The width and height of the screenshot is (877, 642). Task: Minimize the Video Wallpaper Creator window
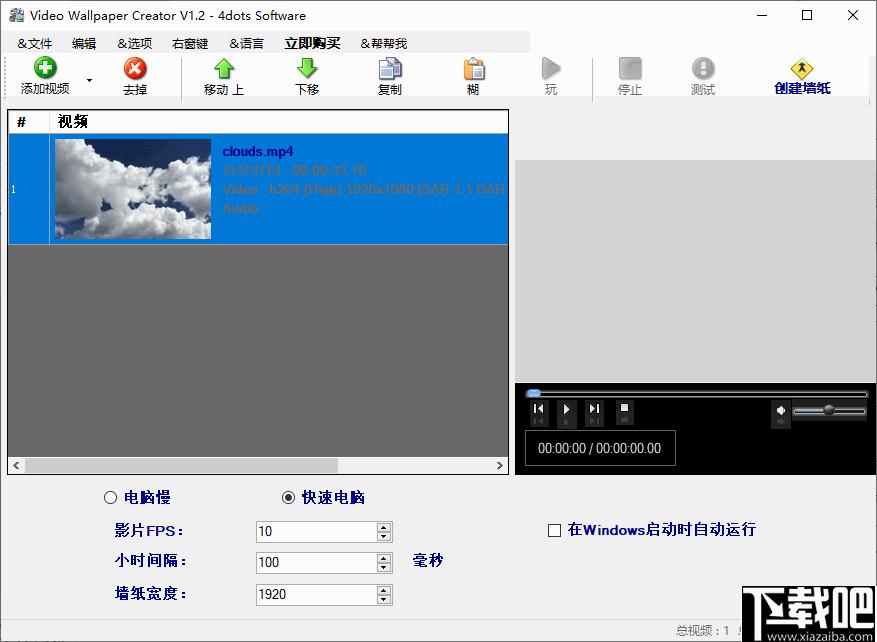(761, 15)
